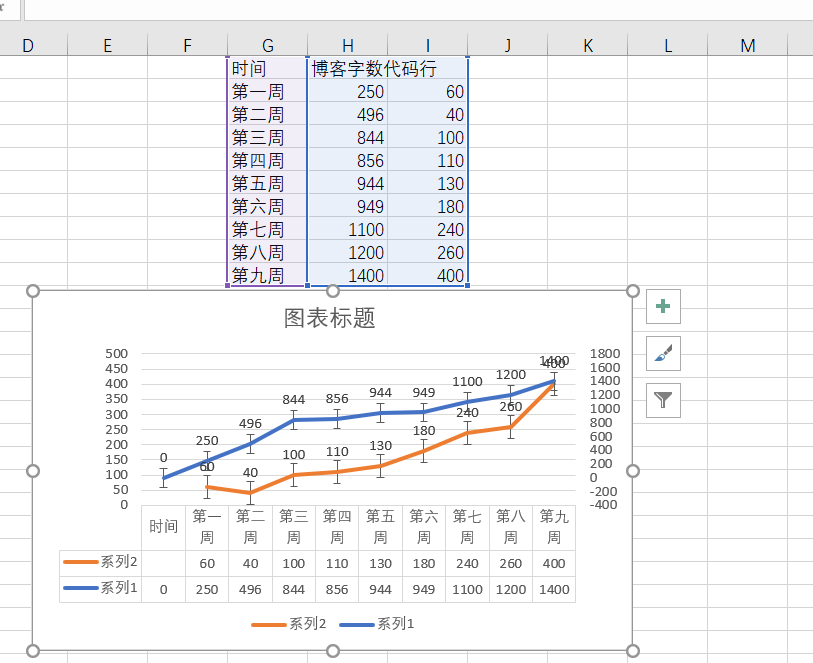Click the 系列1 row label in data table

(101, 587)
